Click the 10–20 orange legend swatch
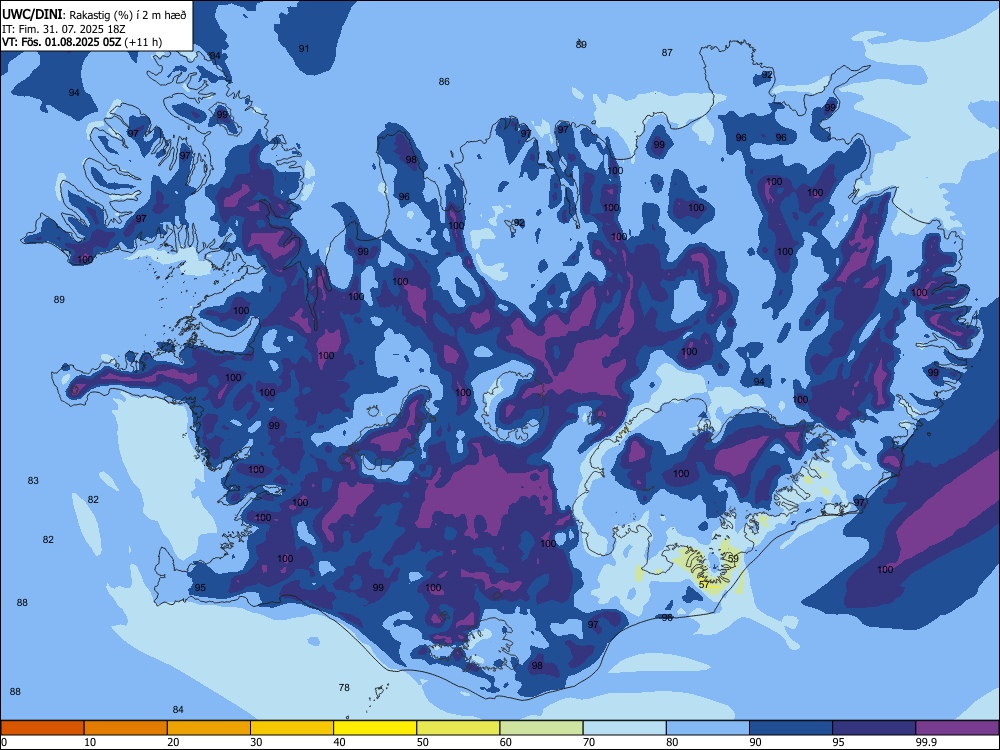 tap(126, 728)
